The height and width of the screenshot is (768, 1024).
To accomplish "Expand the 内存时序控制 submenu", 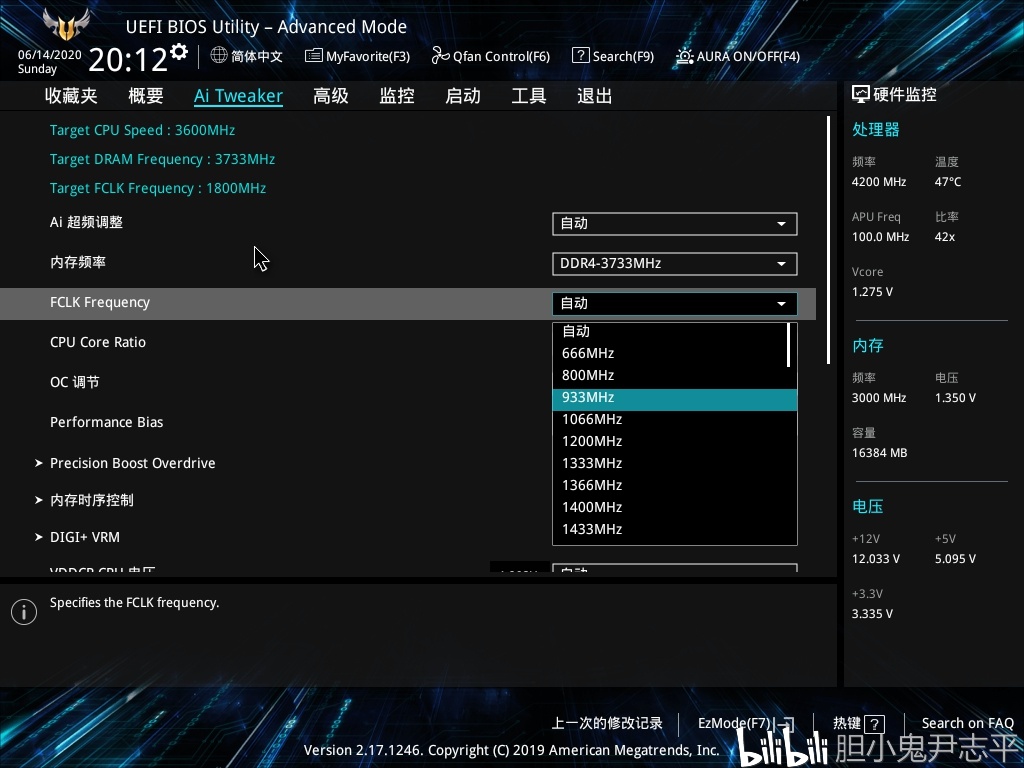I will 84,500.
